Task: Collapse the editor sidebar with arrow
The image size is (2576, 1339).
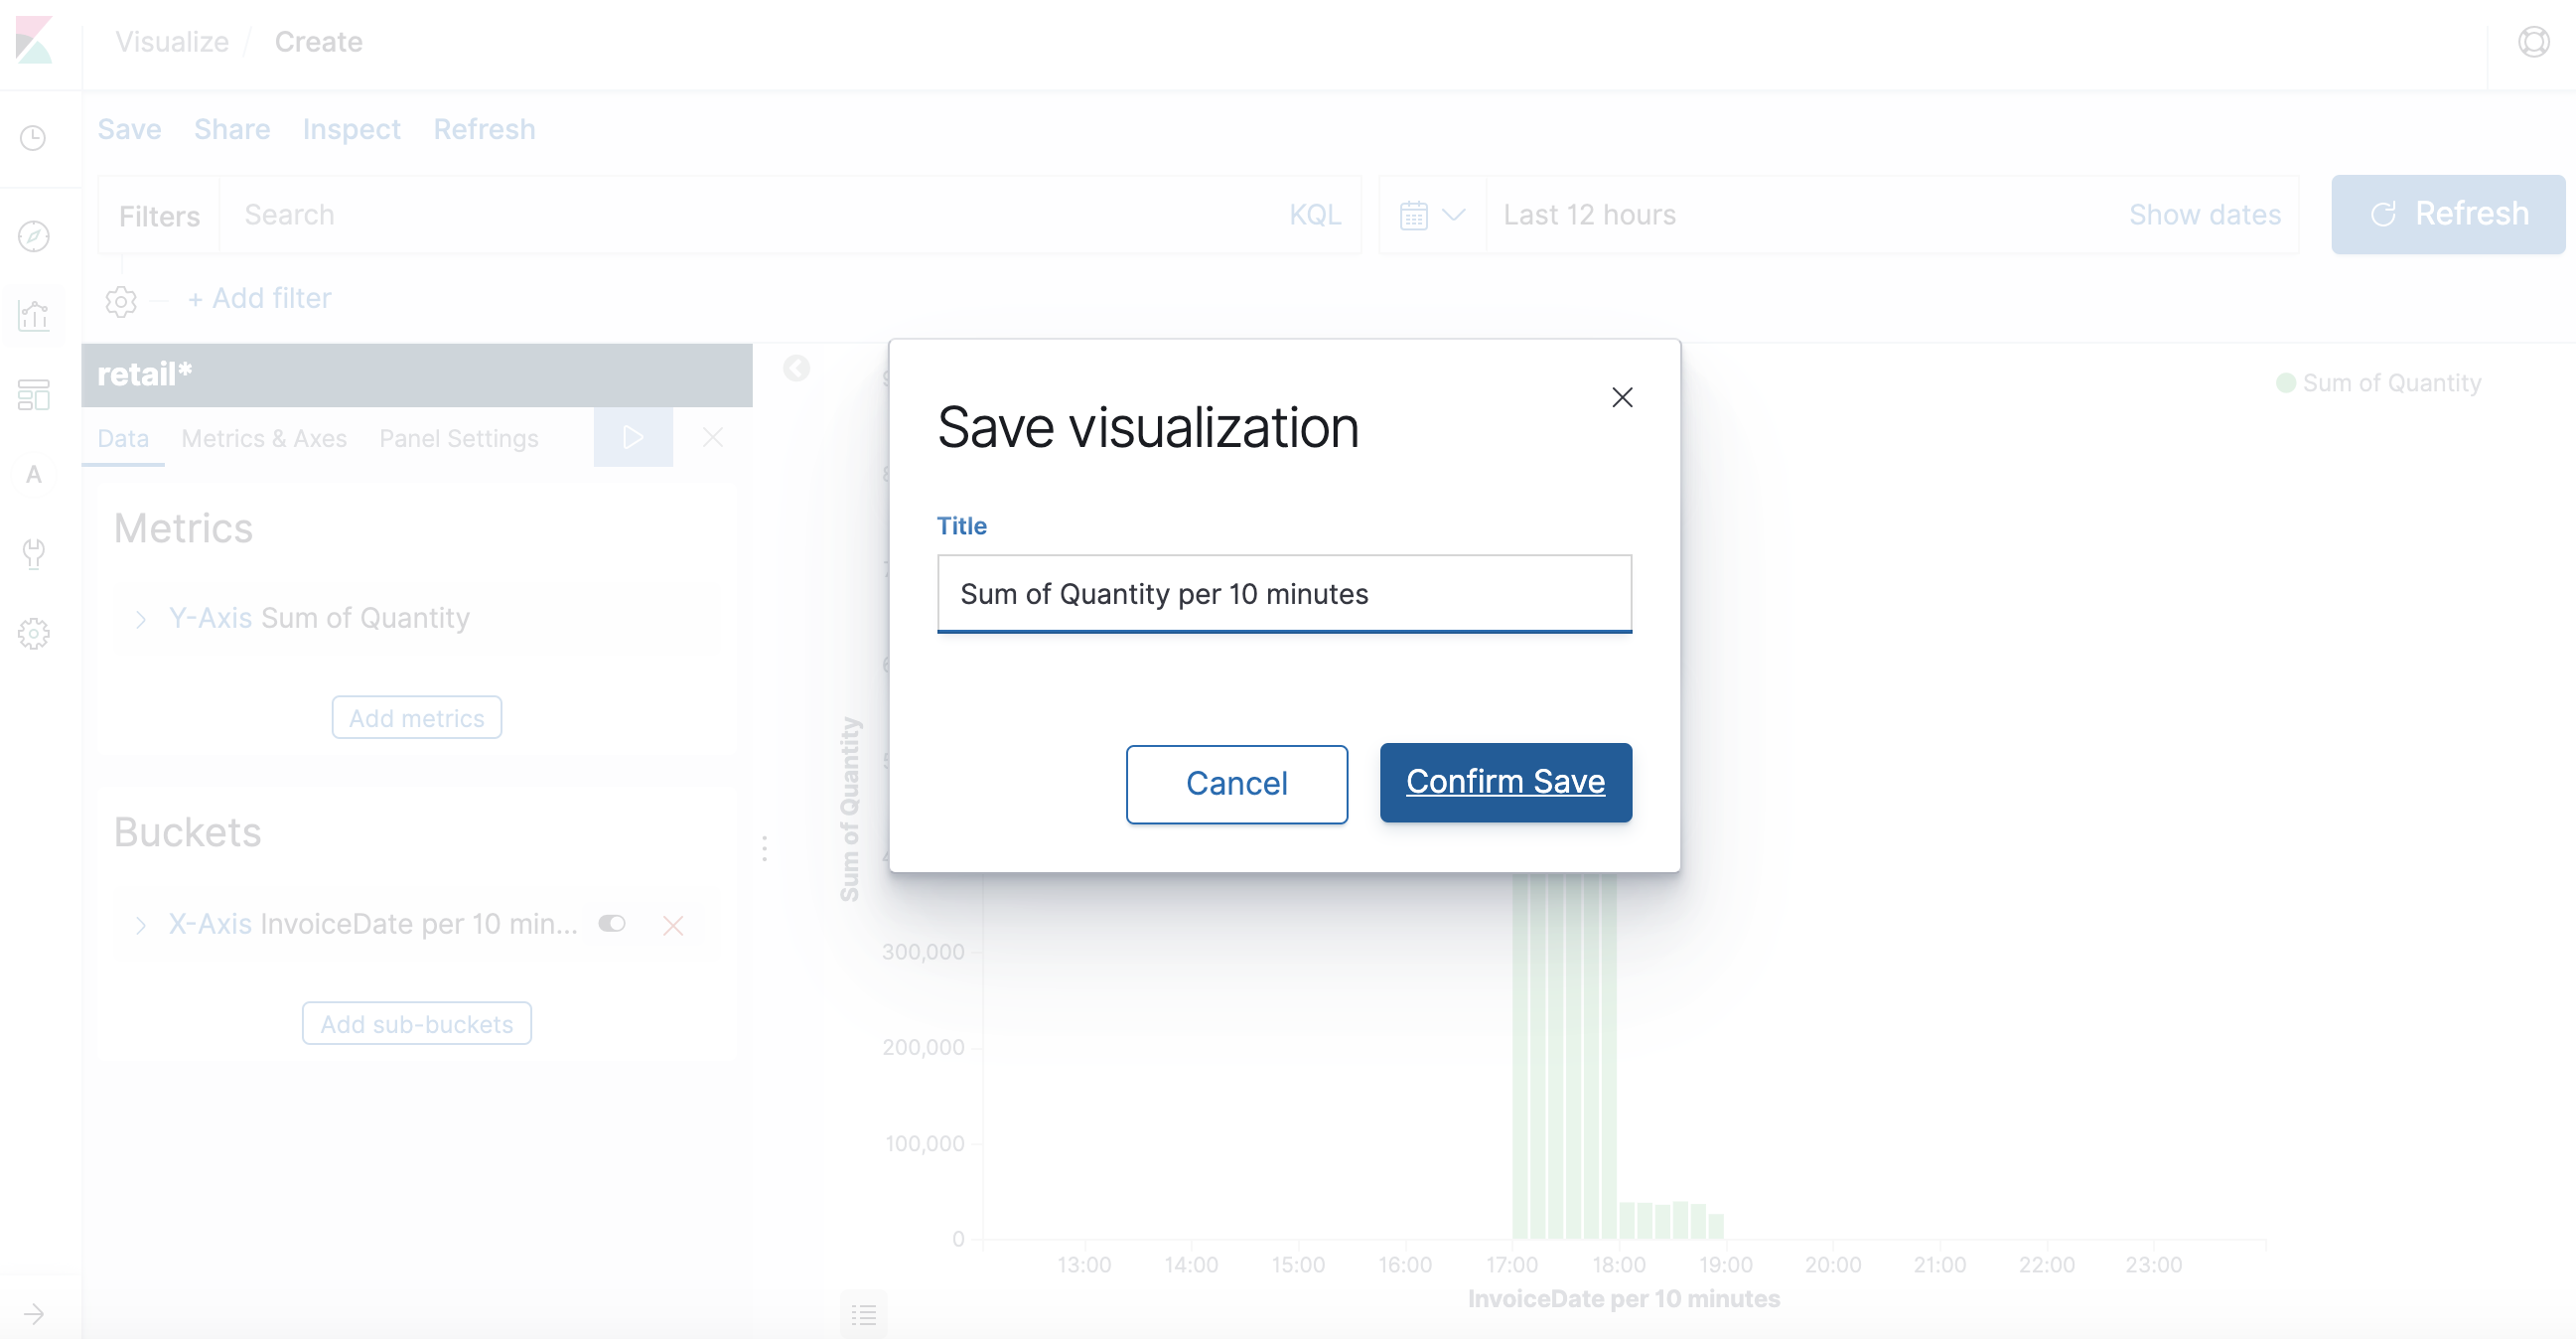Action: (796, 369)
